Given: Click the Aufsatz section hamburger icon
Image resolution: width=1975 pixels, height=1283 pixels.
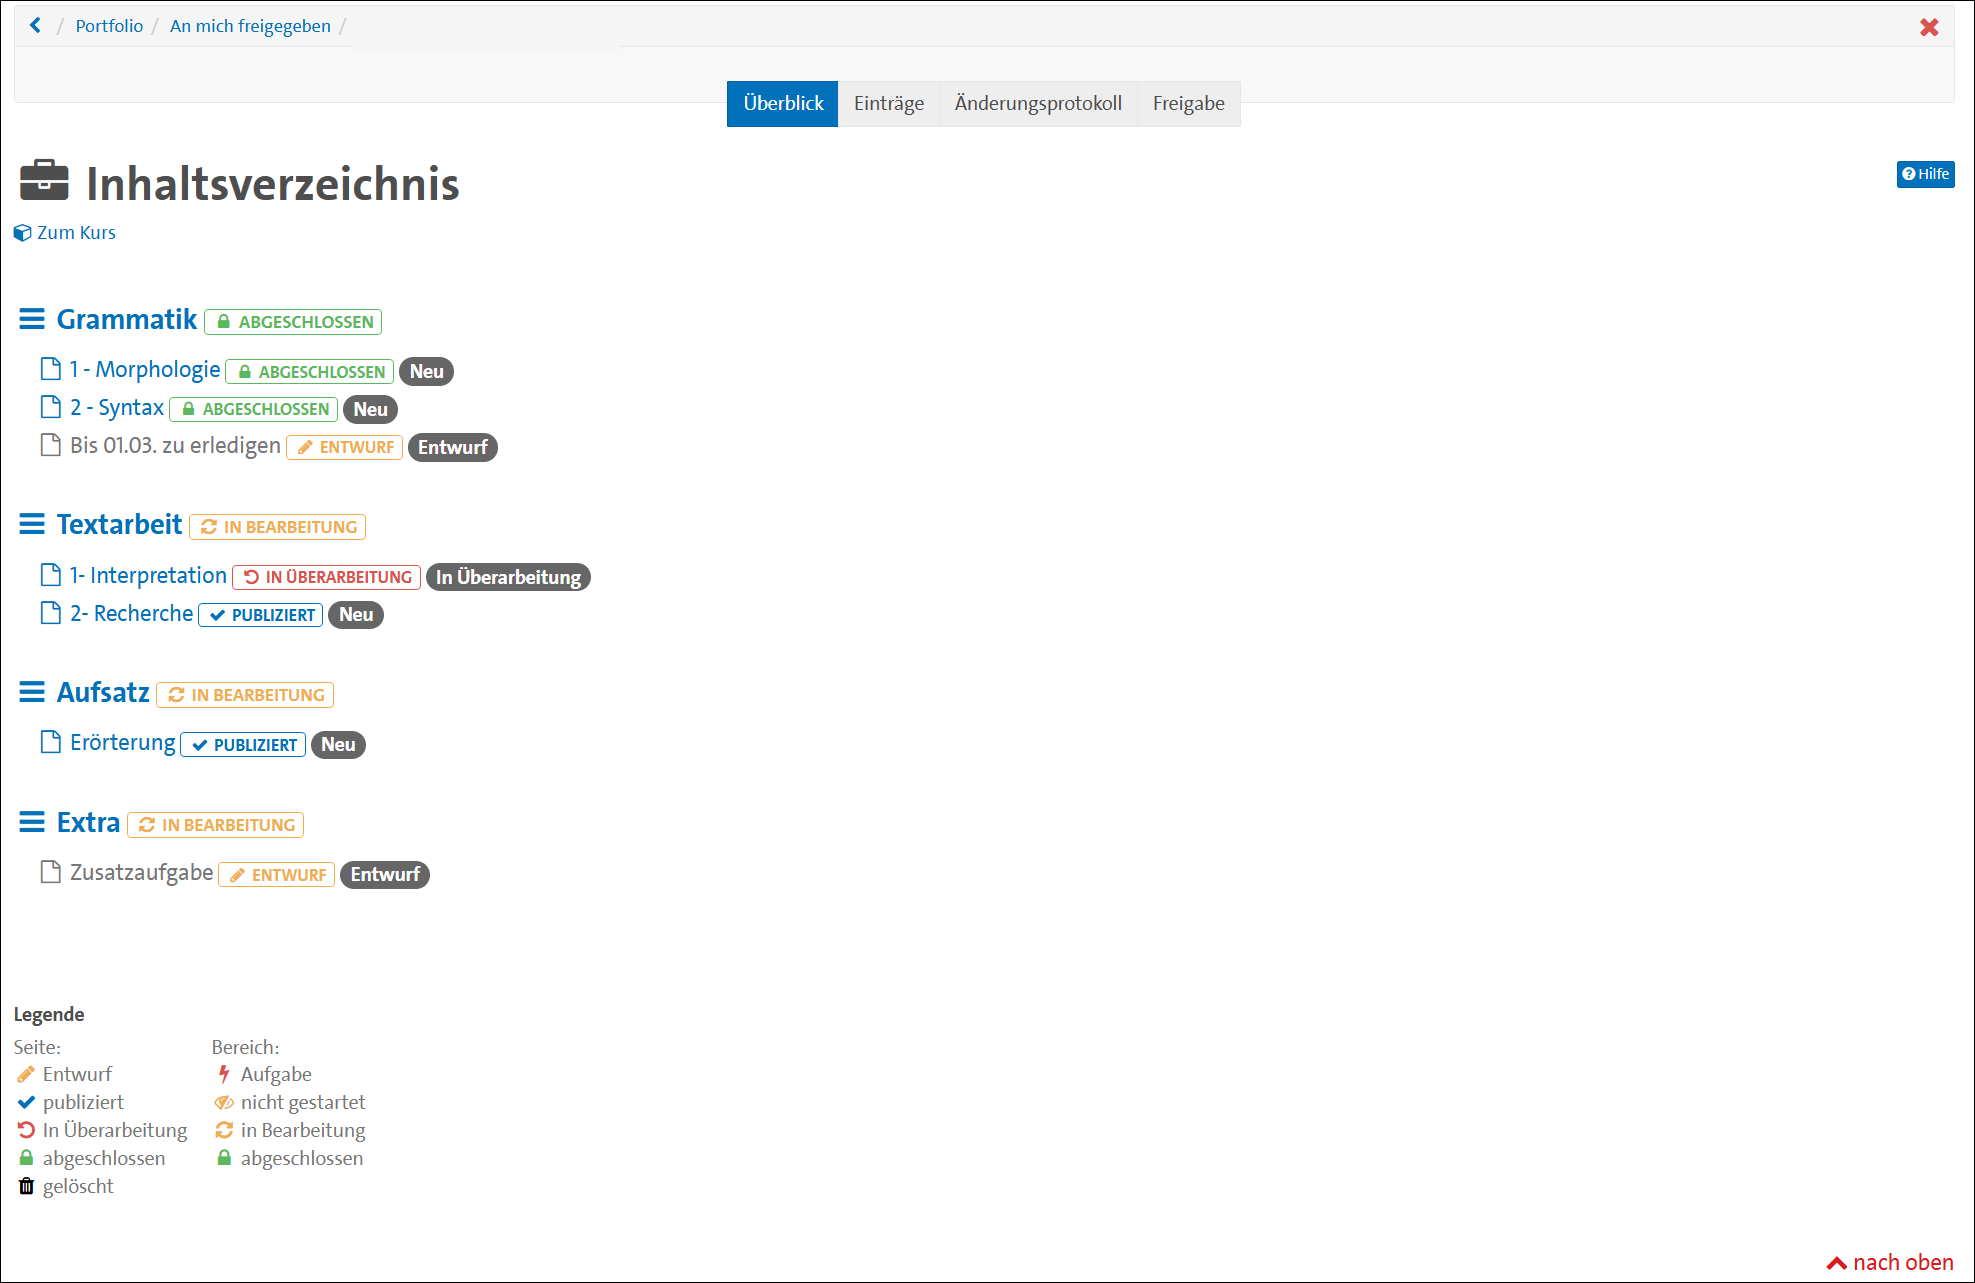Looking at the screenshot, I should coord(32,692).
